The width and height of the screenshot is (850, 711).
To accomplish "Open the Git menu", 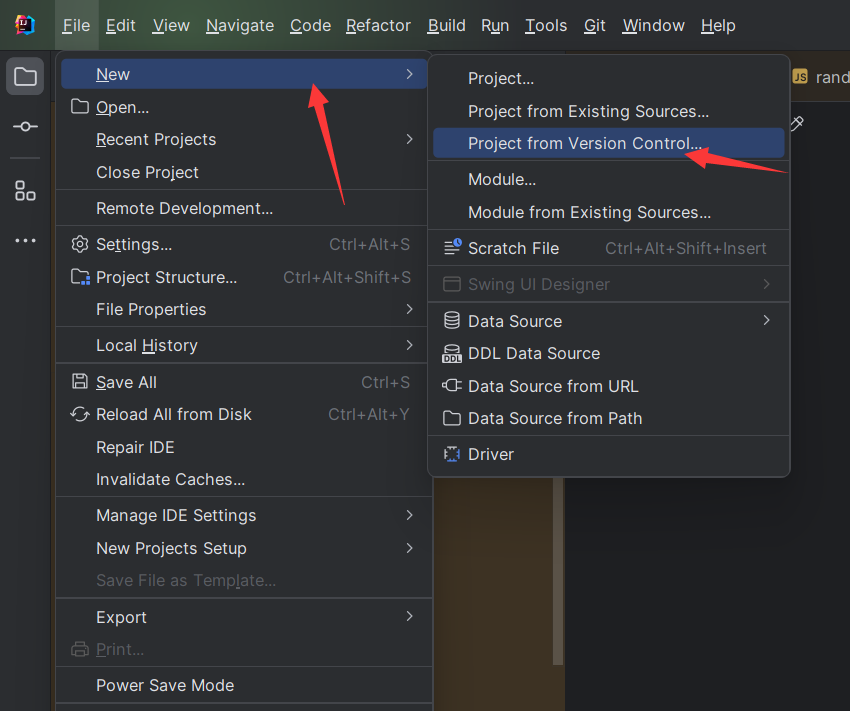I will (594, 25).
